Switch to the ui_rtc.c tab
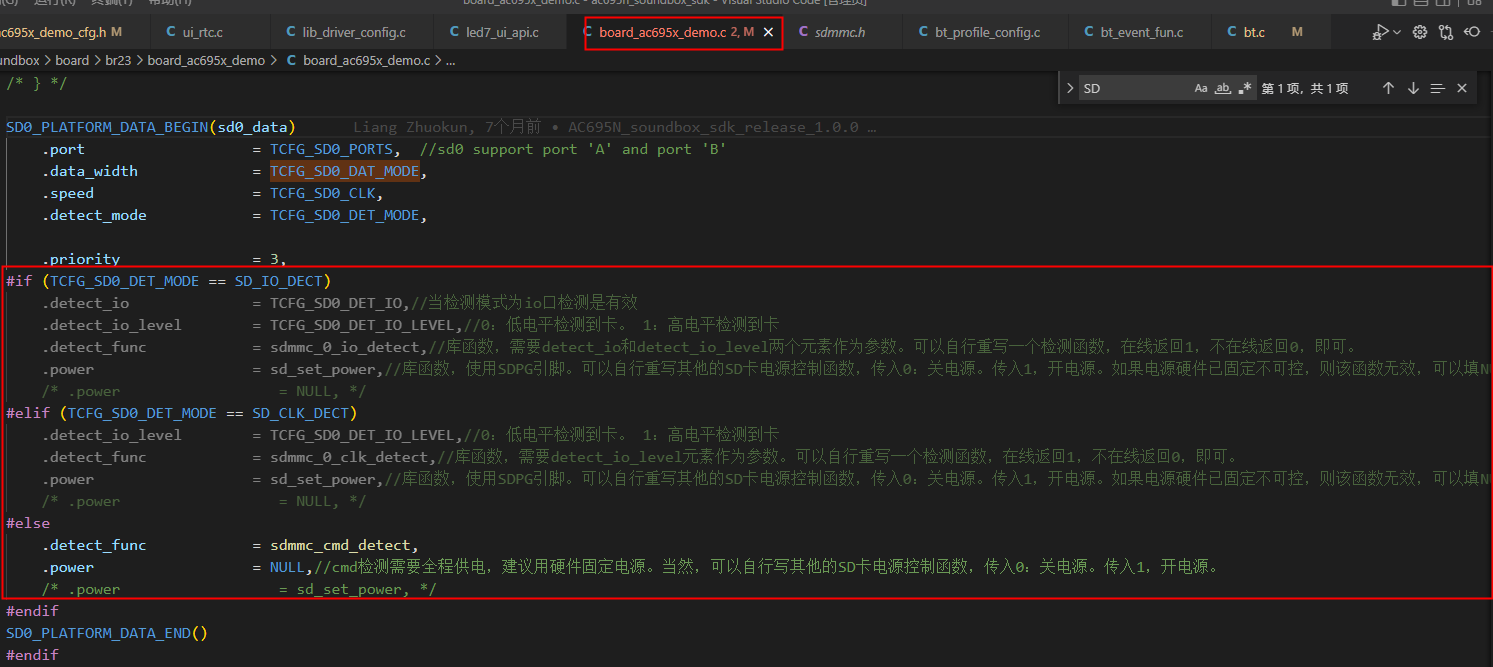 pyautogui.click(x=210, y=33)
